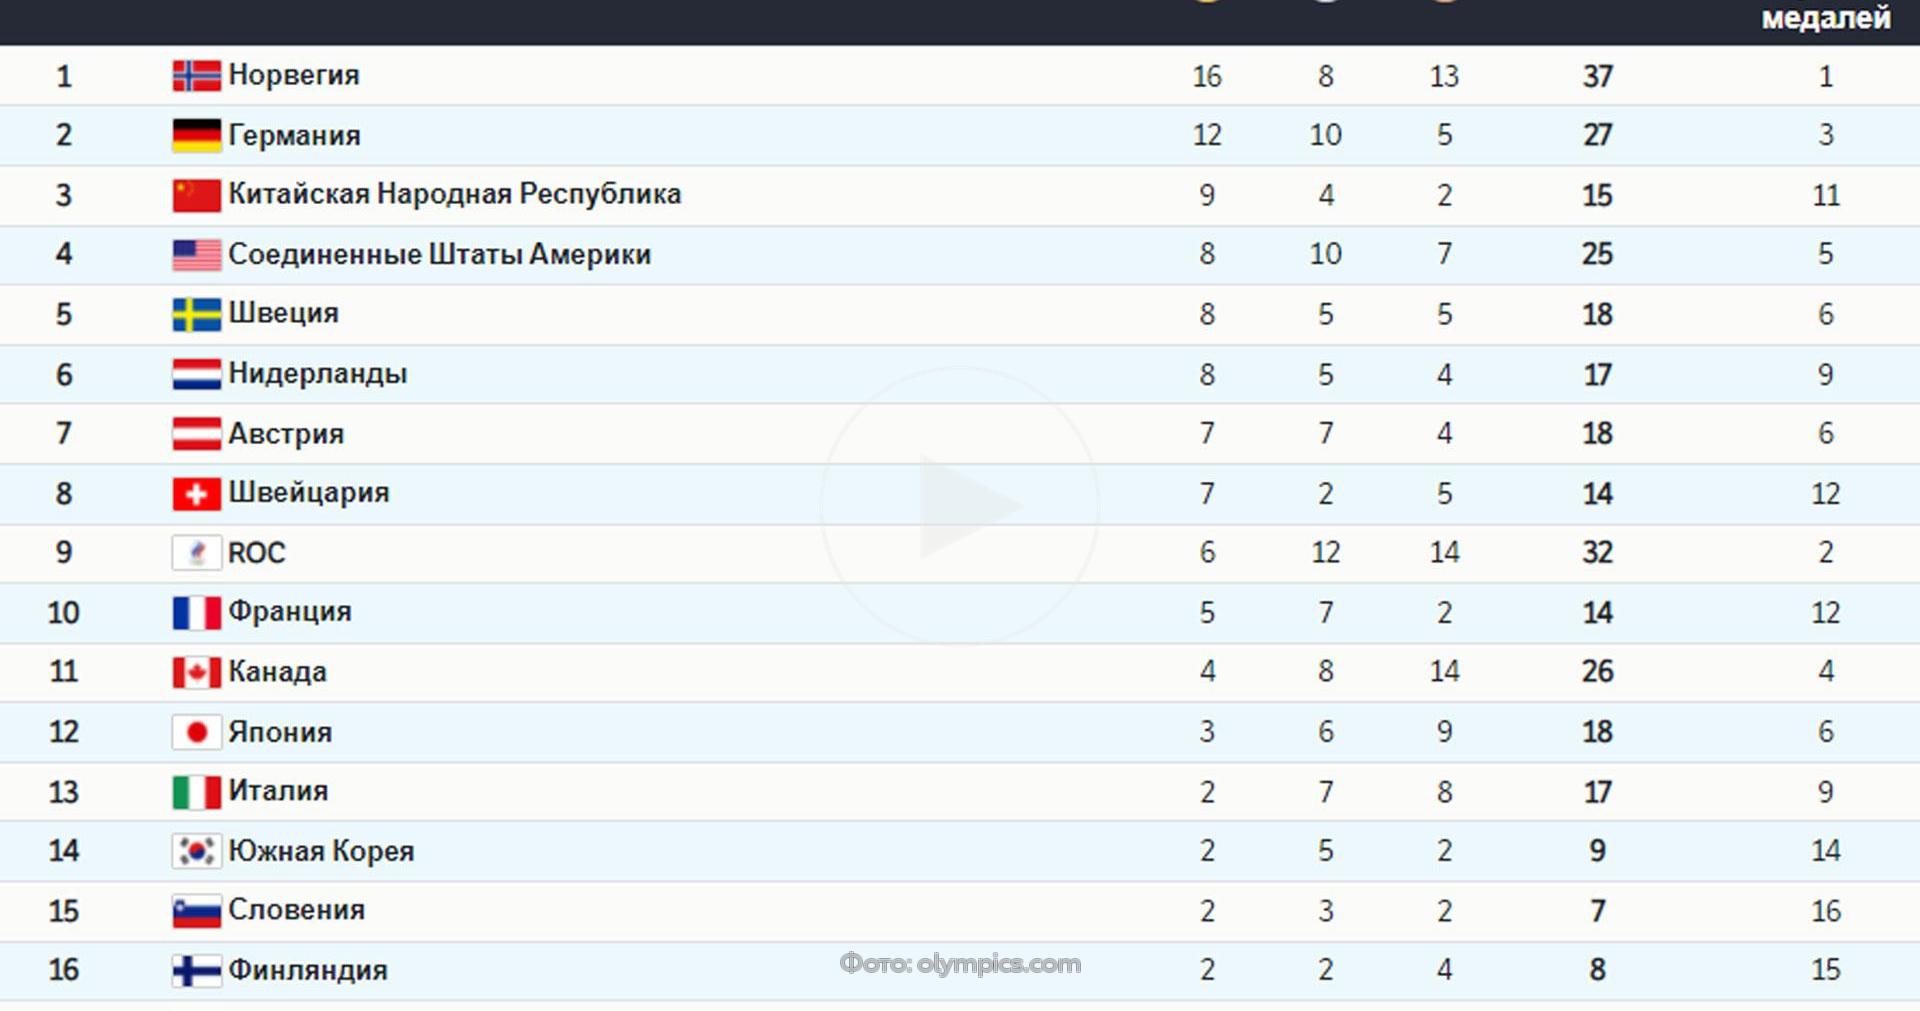Open the Нидерланды country link
The width and height of the screenshot is (1920, 1011).
(x=318, y=373)
